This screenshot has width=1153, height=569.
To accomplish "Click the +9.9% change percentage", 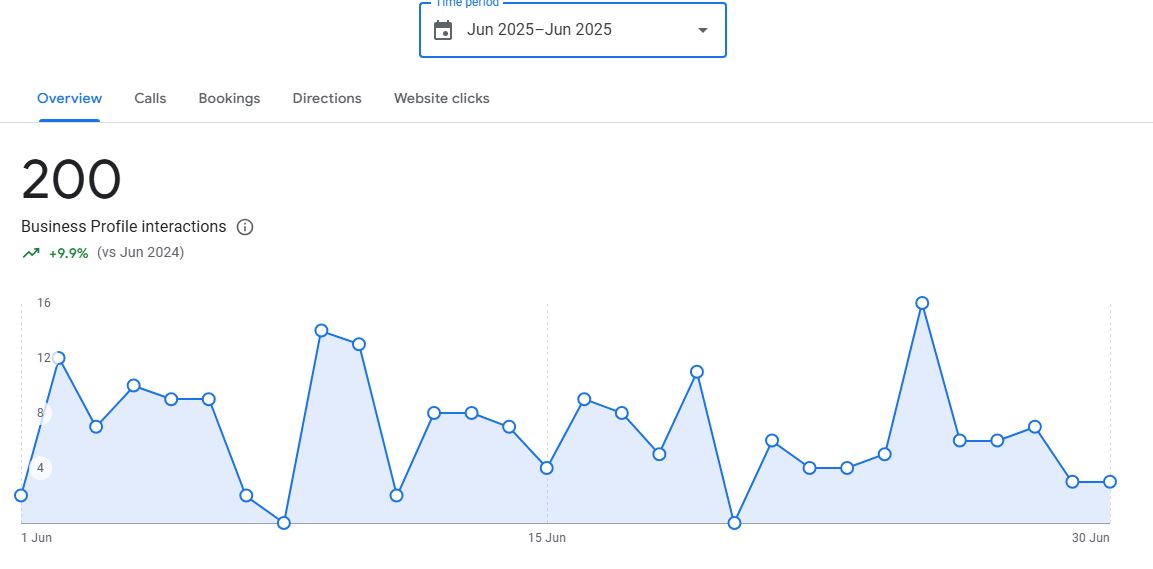I will pos(68,253).
